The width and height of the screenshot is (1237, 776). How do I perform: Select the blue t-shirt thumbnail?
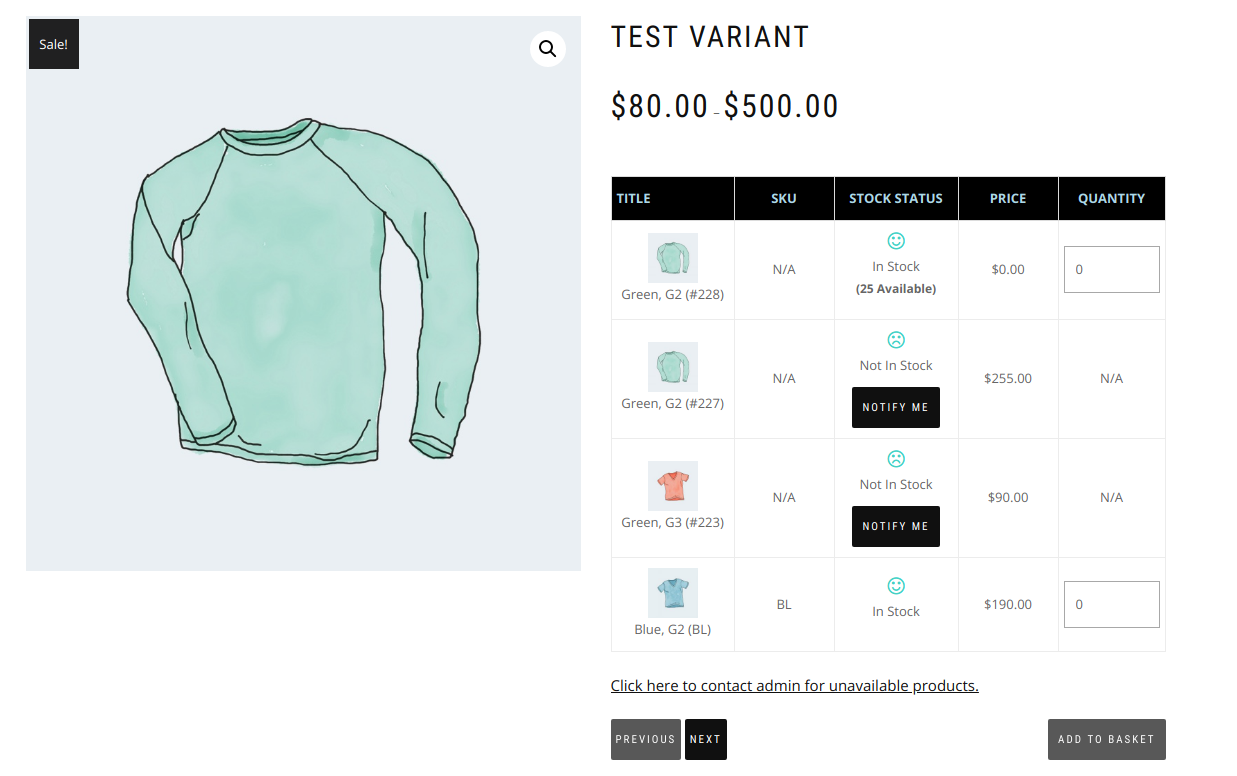click(x=673, y=593)
